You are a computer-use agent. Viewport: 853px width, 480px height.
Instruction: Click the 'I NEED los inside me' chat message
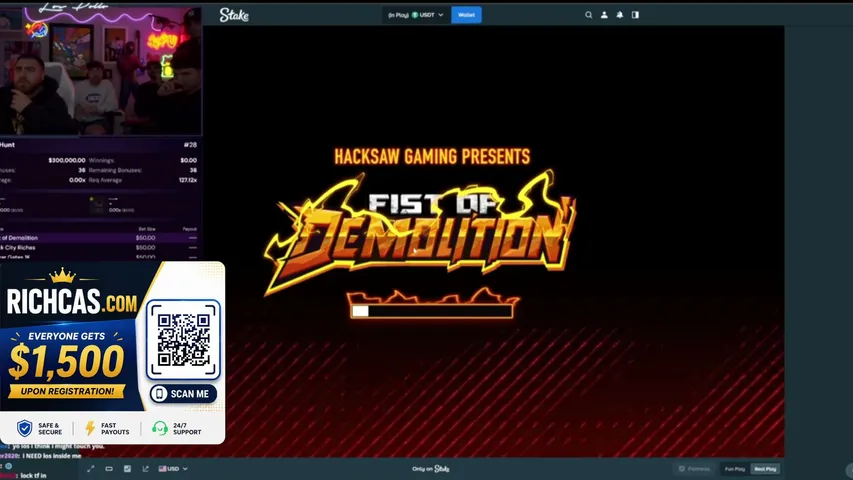[52, 456]
